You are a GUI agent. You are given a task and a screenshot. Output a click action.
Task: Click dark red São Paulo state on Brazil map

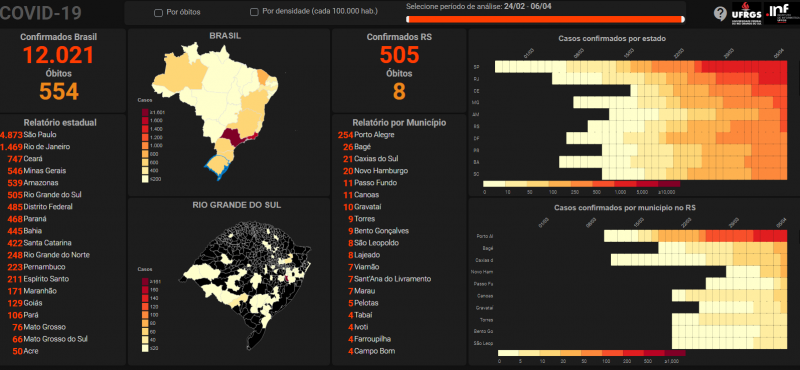pyautogui.click(x=235, y=135)
